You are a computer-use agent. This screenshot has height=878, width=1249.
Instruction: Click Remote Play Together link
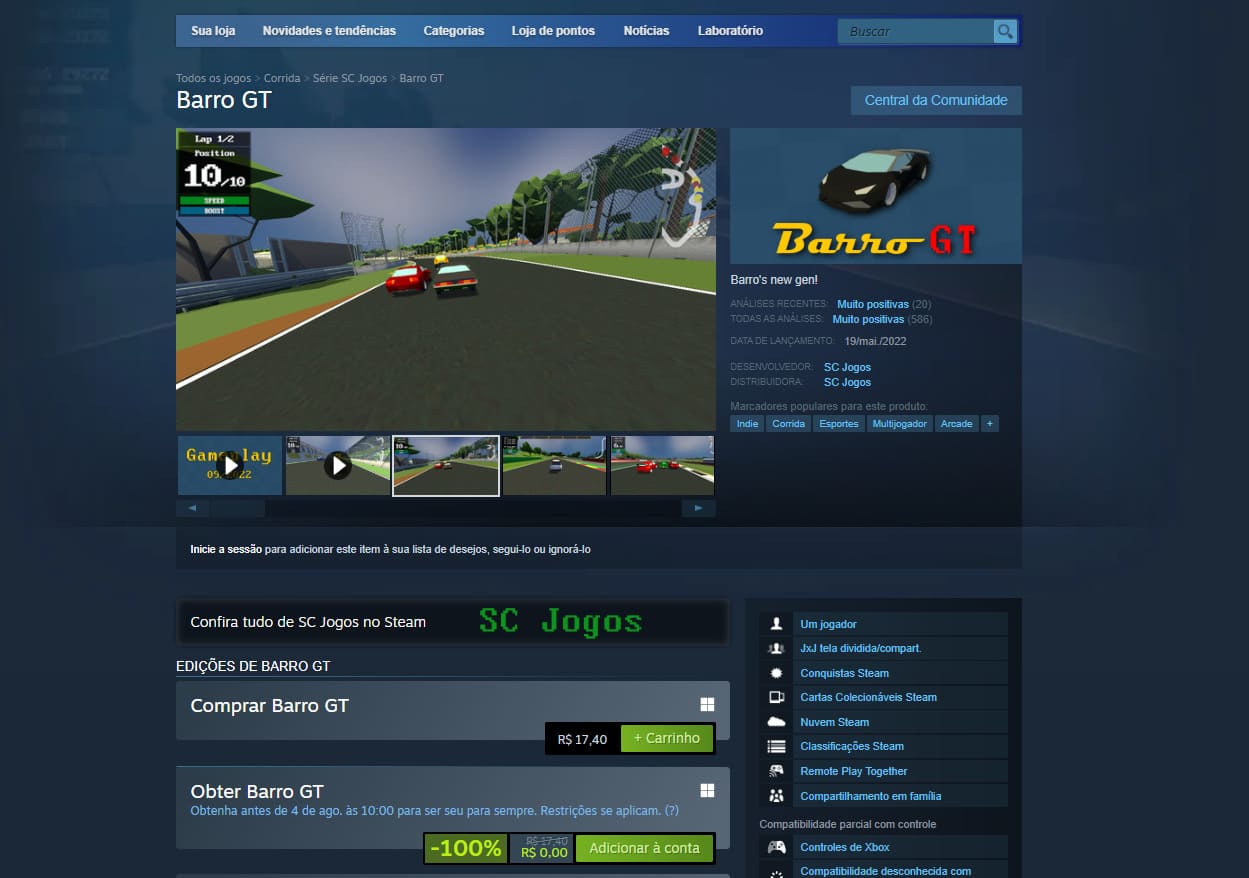854,771
